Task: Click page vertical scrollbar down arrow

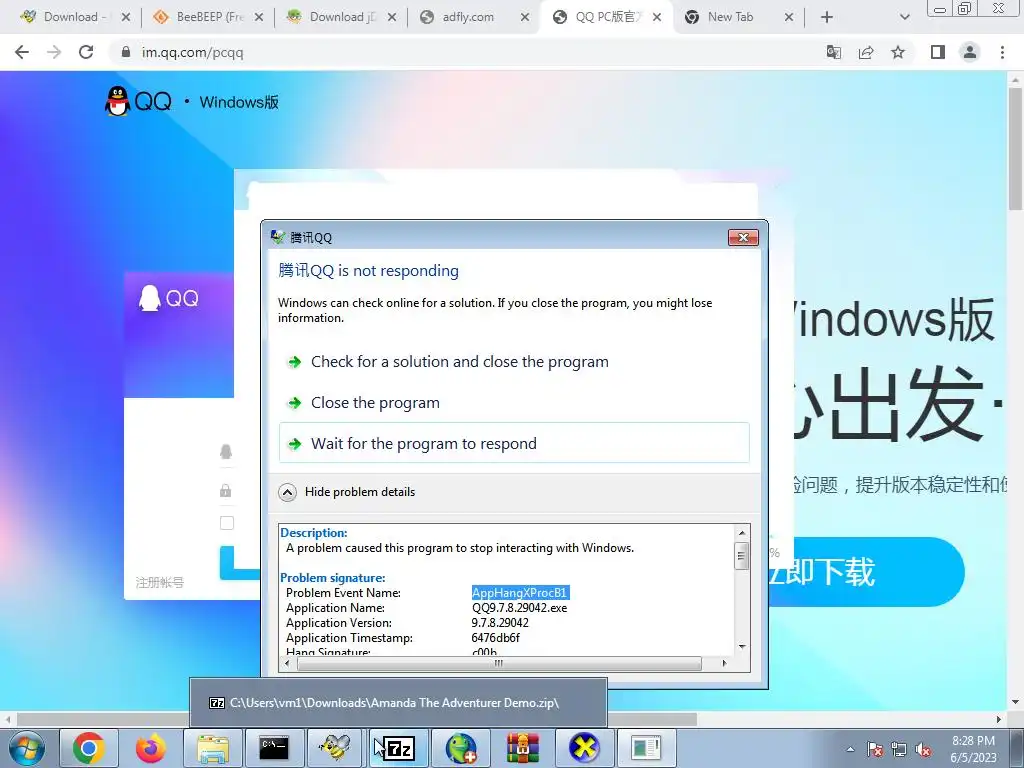Action: tap(1015, 703)
